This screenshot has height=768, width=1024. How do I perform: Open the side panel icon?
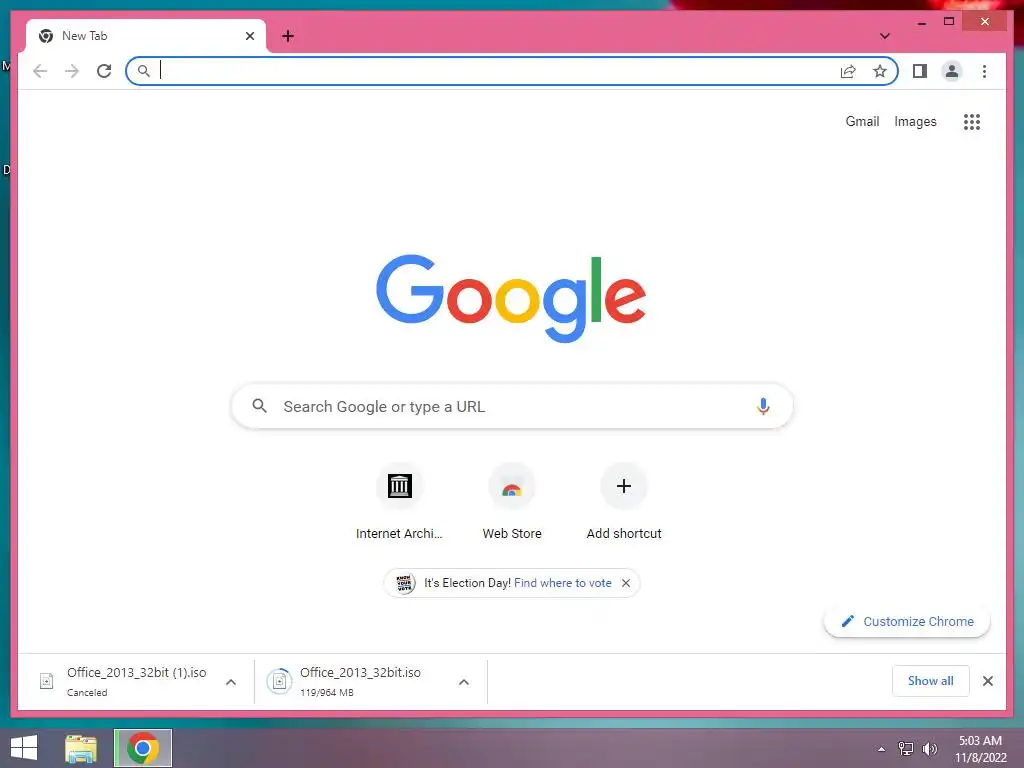pos(920,71)
